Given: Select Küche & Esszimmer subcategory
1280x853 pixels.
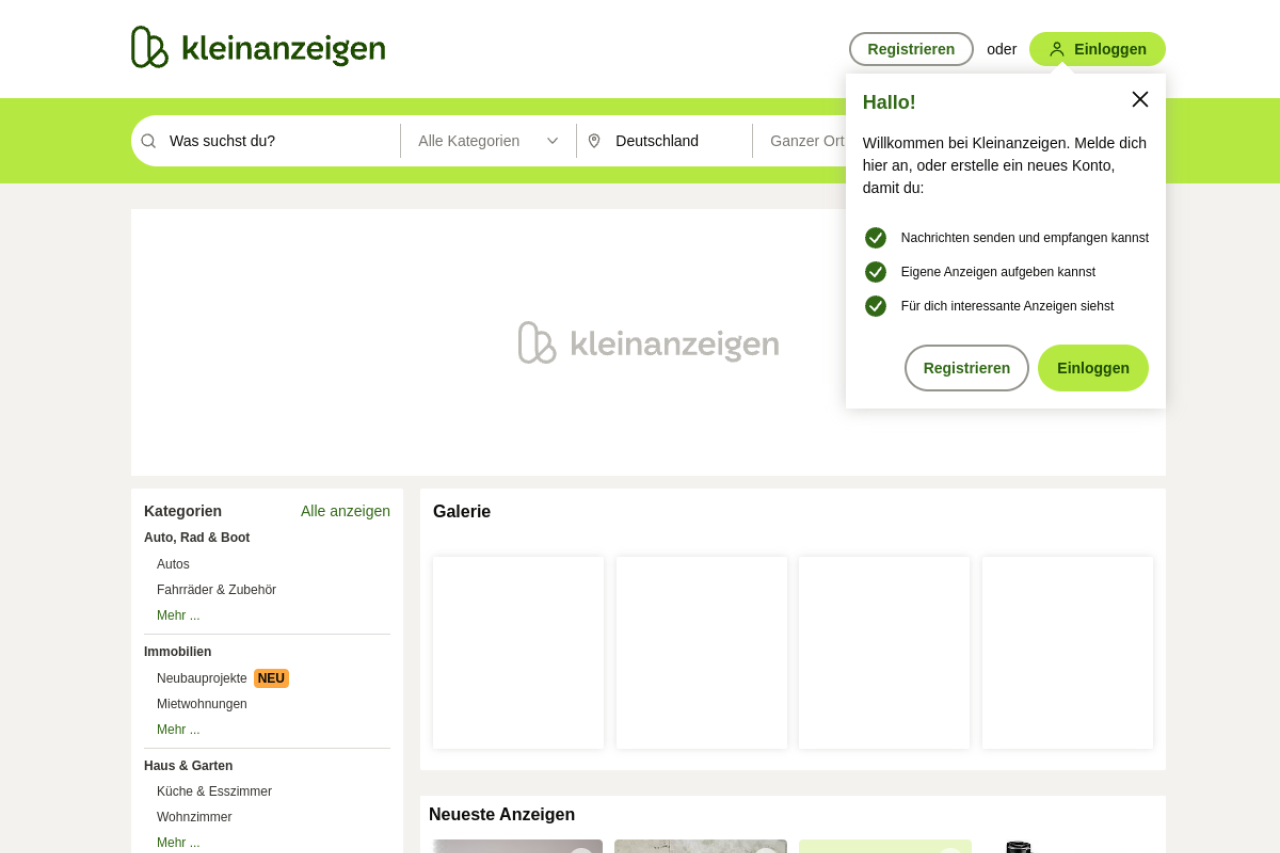Looking at the screenshot, I should pos(214,792).
